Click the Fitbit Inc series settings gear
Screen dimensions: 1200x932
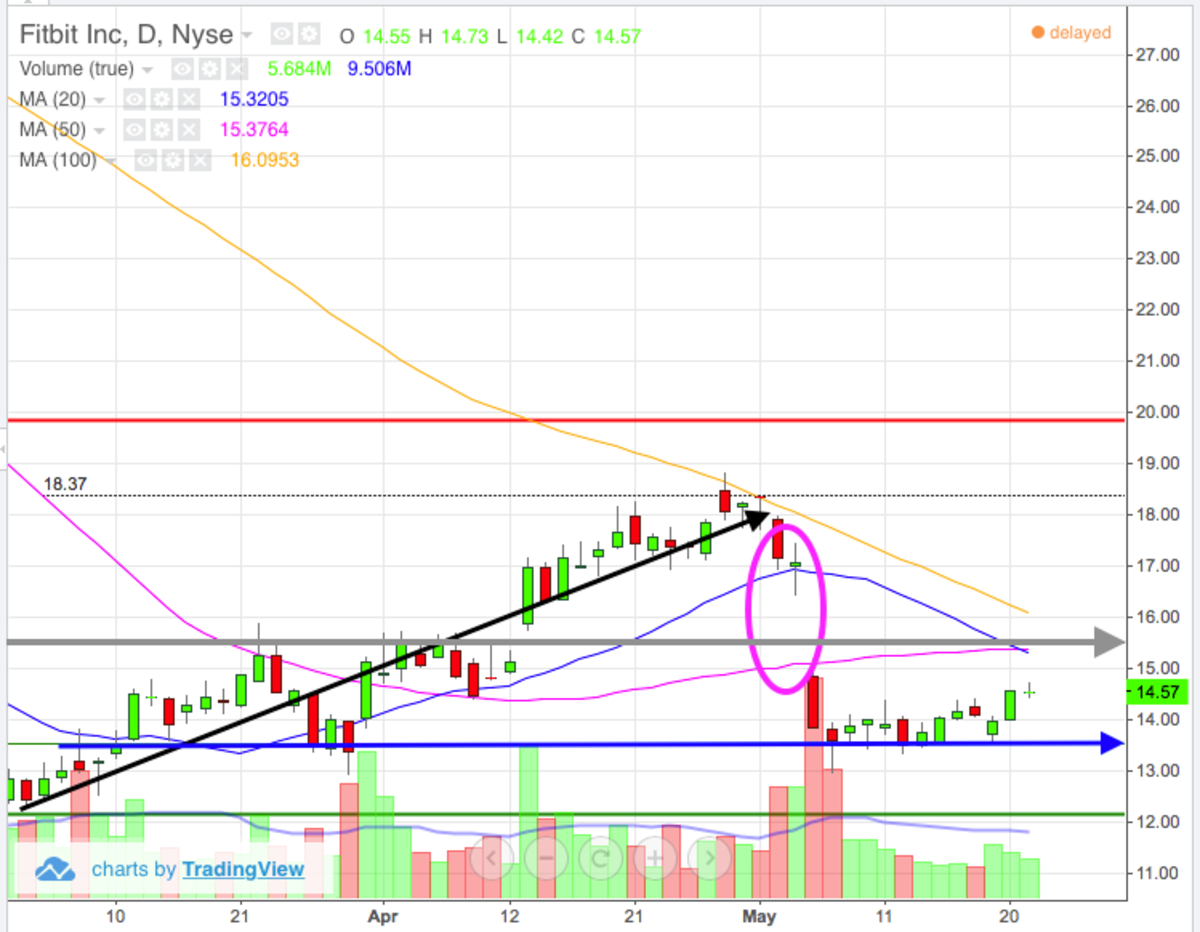point(308,34)
